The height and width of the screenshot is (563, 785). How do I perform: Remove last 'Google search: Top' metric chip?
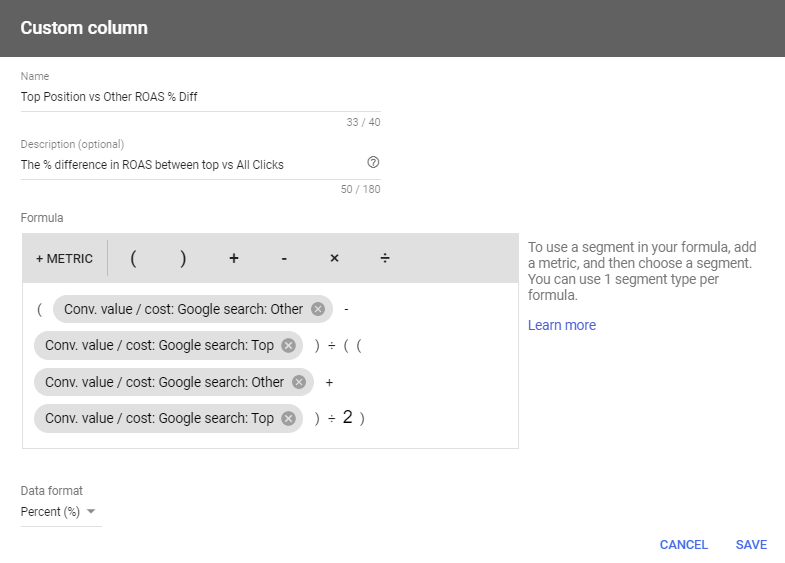pyautogui.click(x=288, y=418)
